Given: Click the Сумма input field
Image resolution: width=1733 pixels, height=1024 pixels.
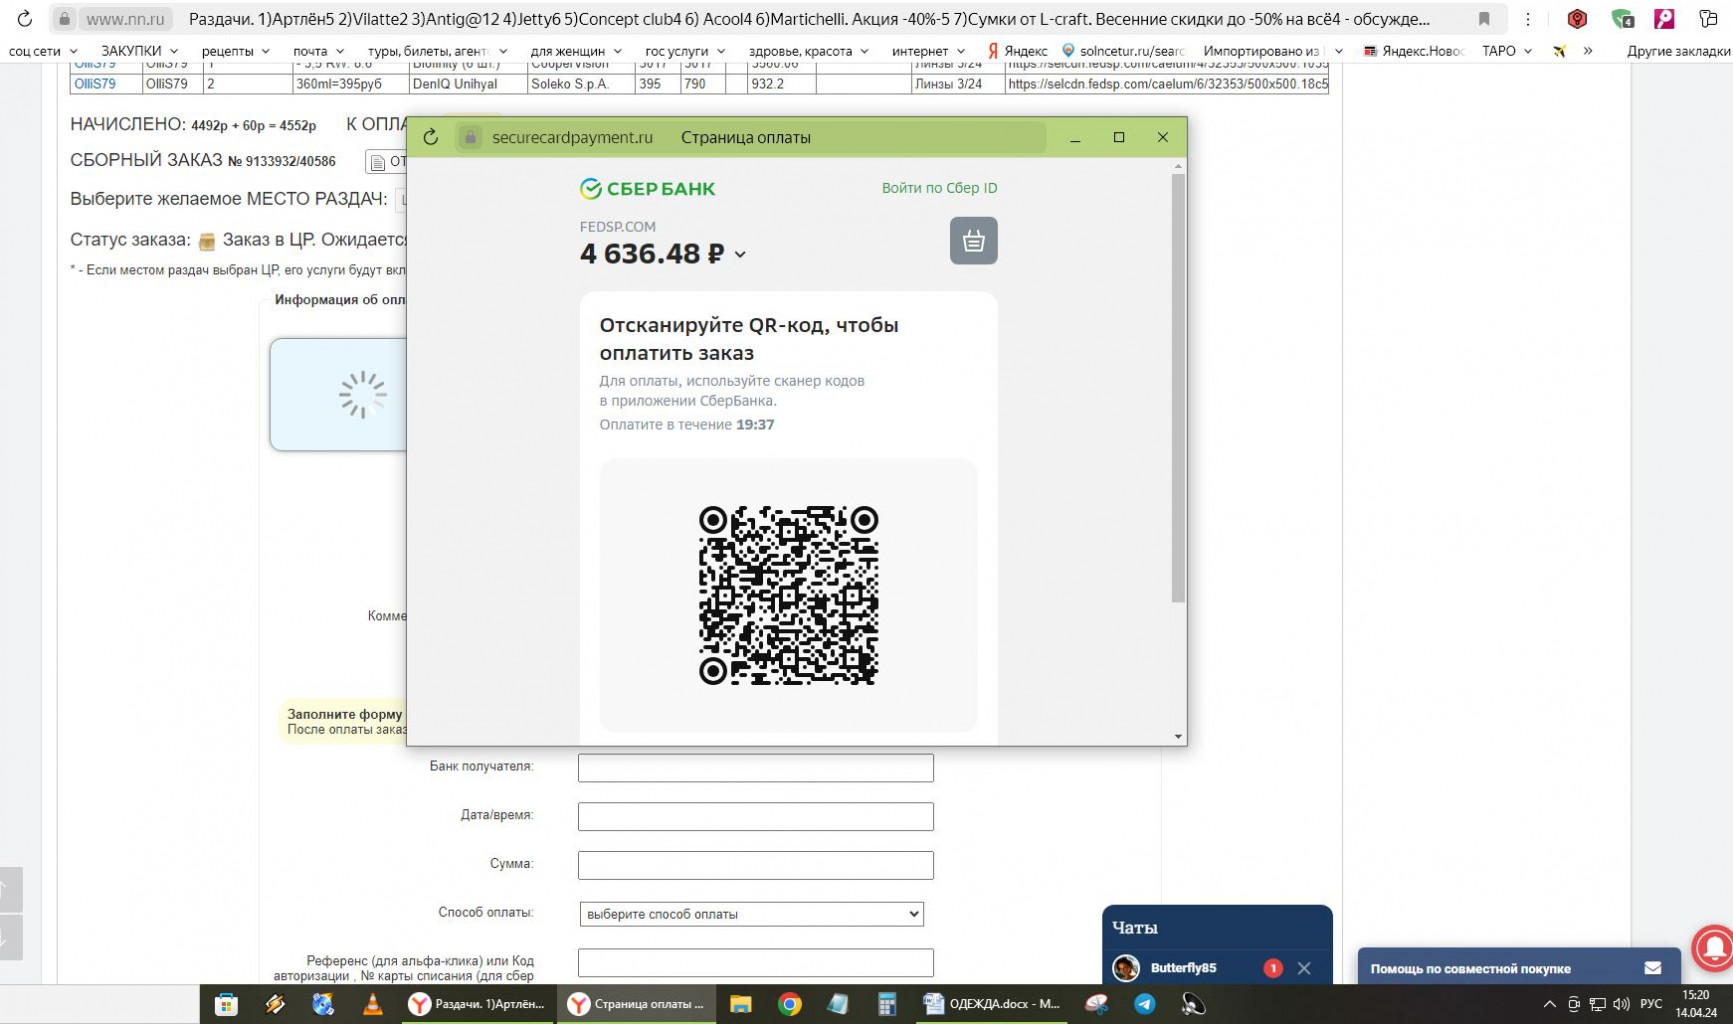Looking at the screenshot, I should [755, 865].
